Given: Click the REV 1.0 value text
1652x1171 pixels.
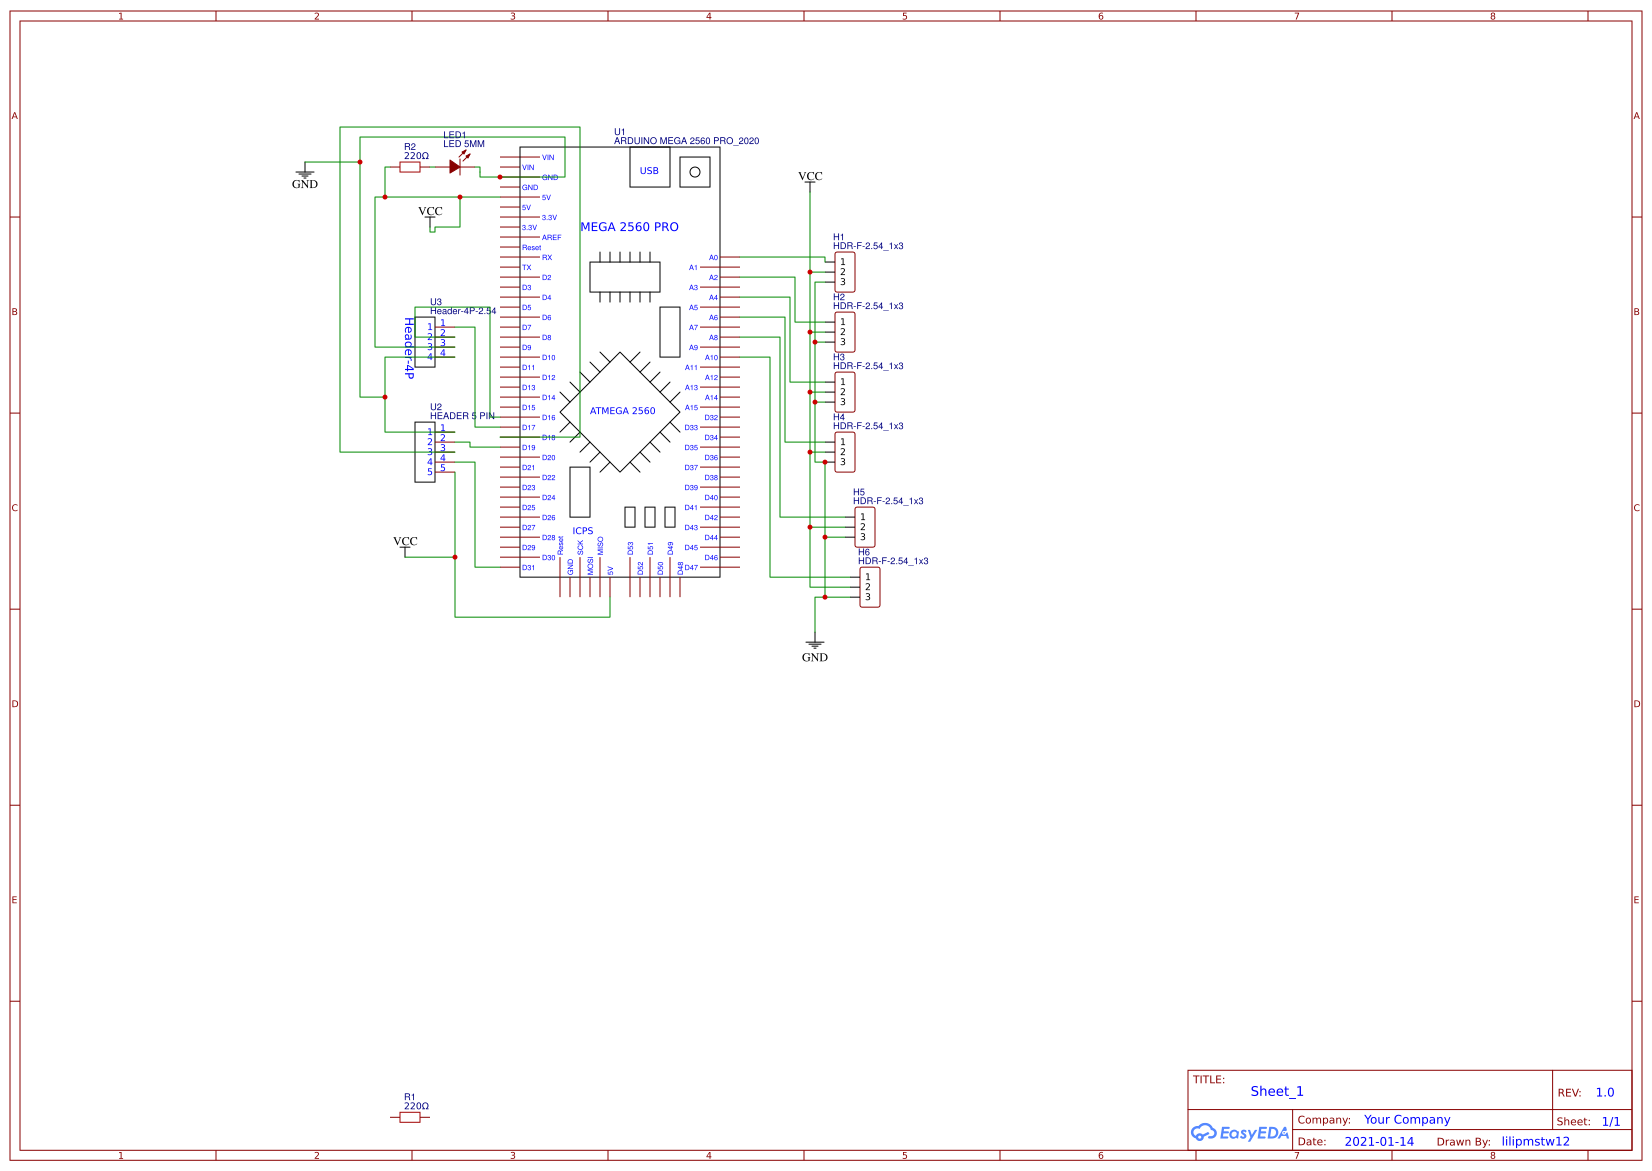Looking at the screenshot, I should (x=1604, y=1092).
